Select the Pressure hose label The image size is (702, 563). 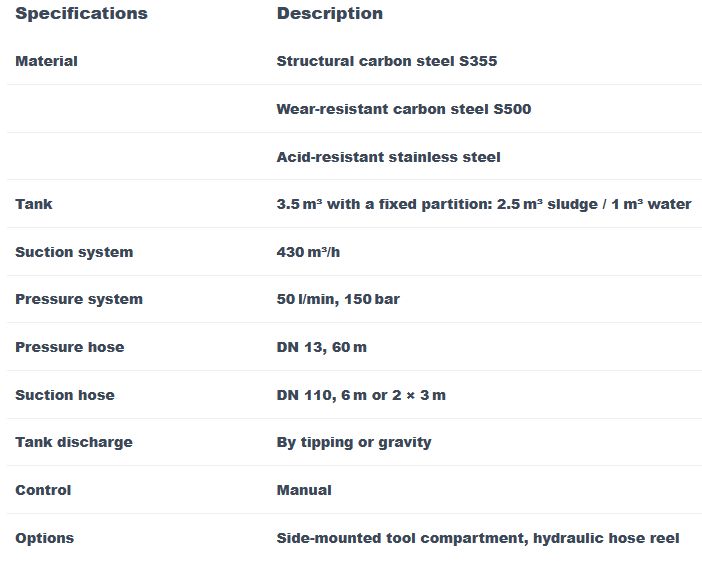click(x=70, y=347)
